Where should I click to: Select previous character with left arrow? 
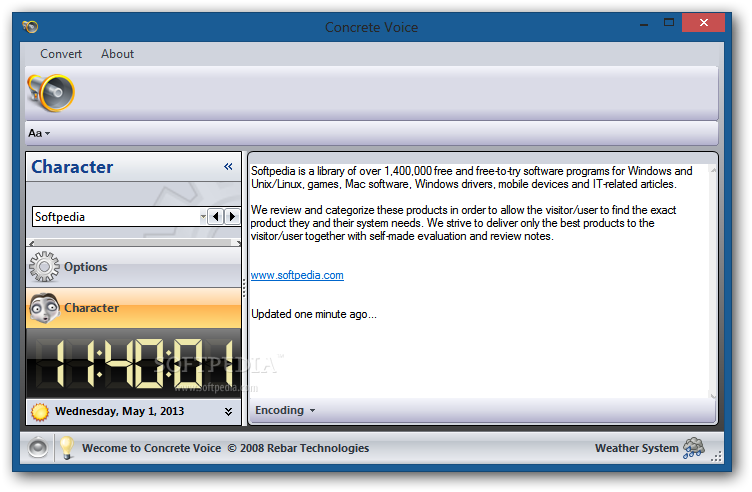[x=216, y=217]
